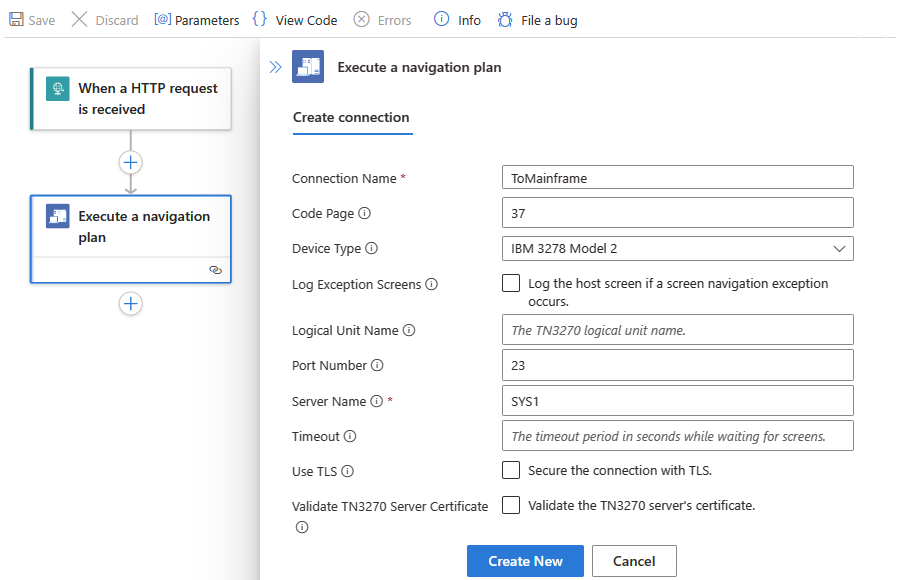Viewport: 900px width, 580px height.
Task: Click the Discard X icon
Action: click(79, 20)
